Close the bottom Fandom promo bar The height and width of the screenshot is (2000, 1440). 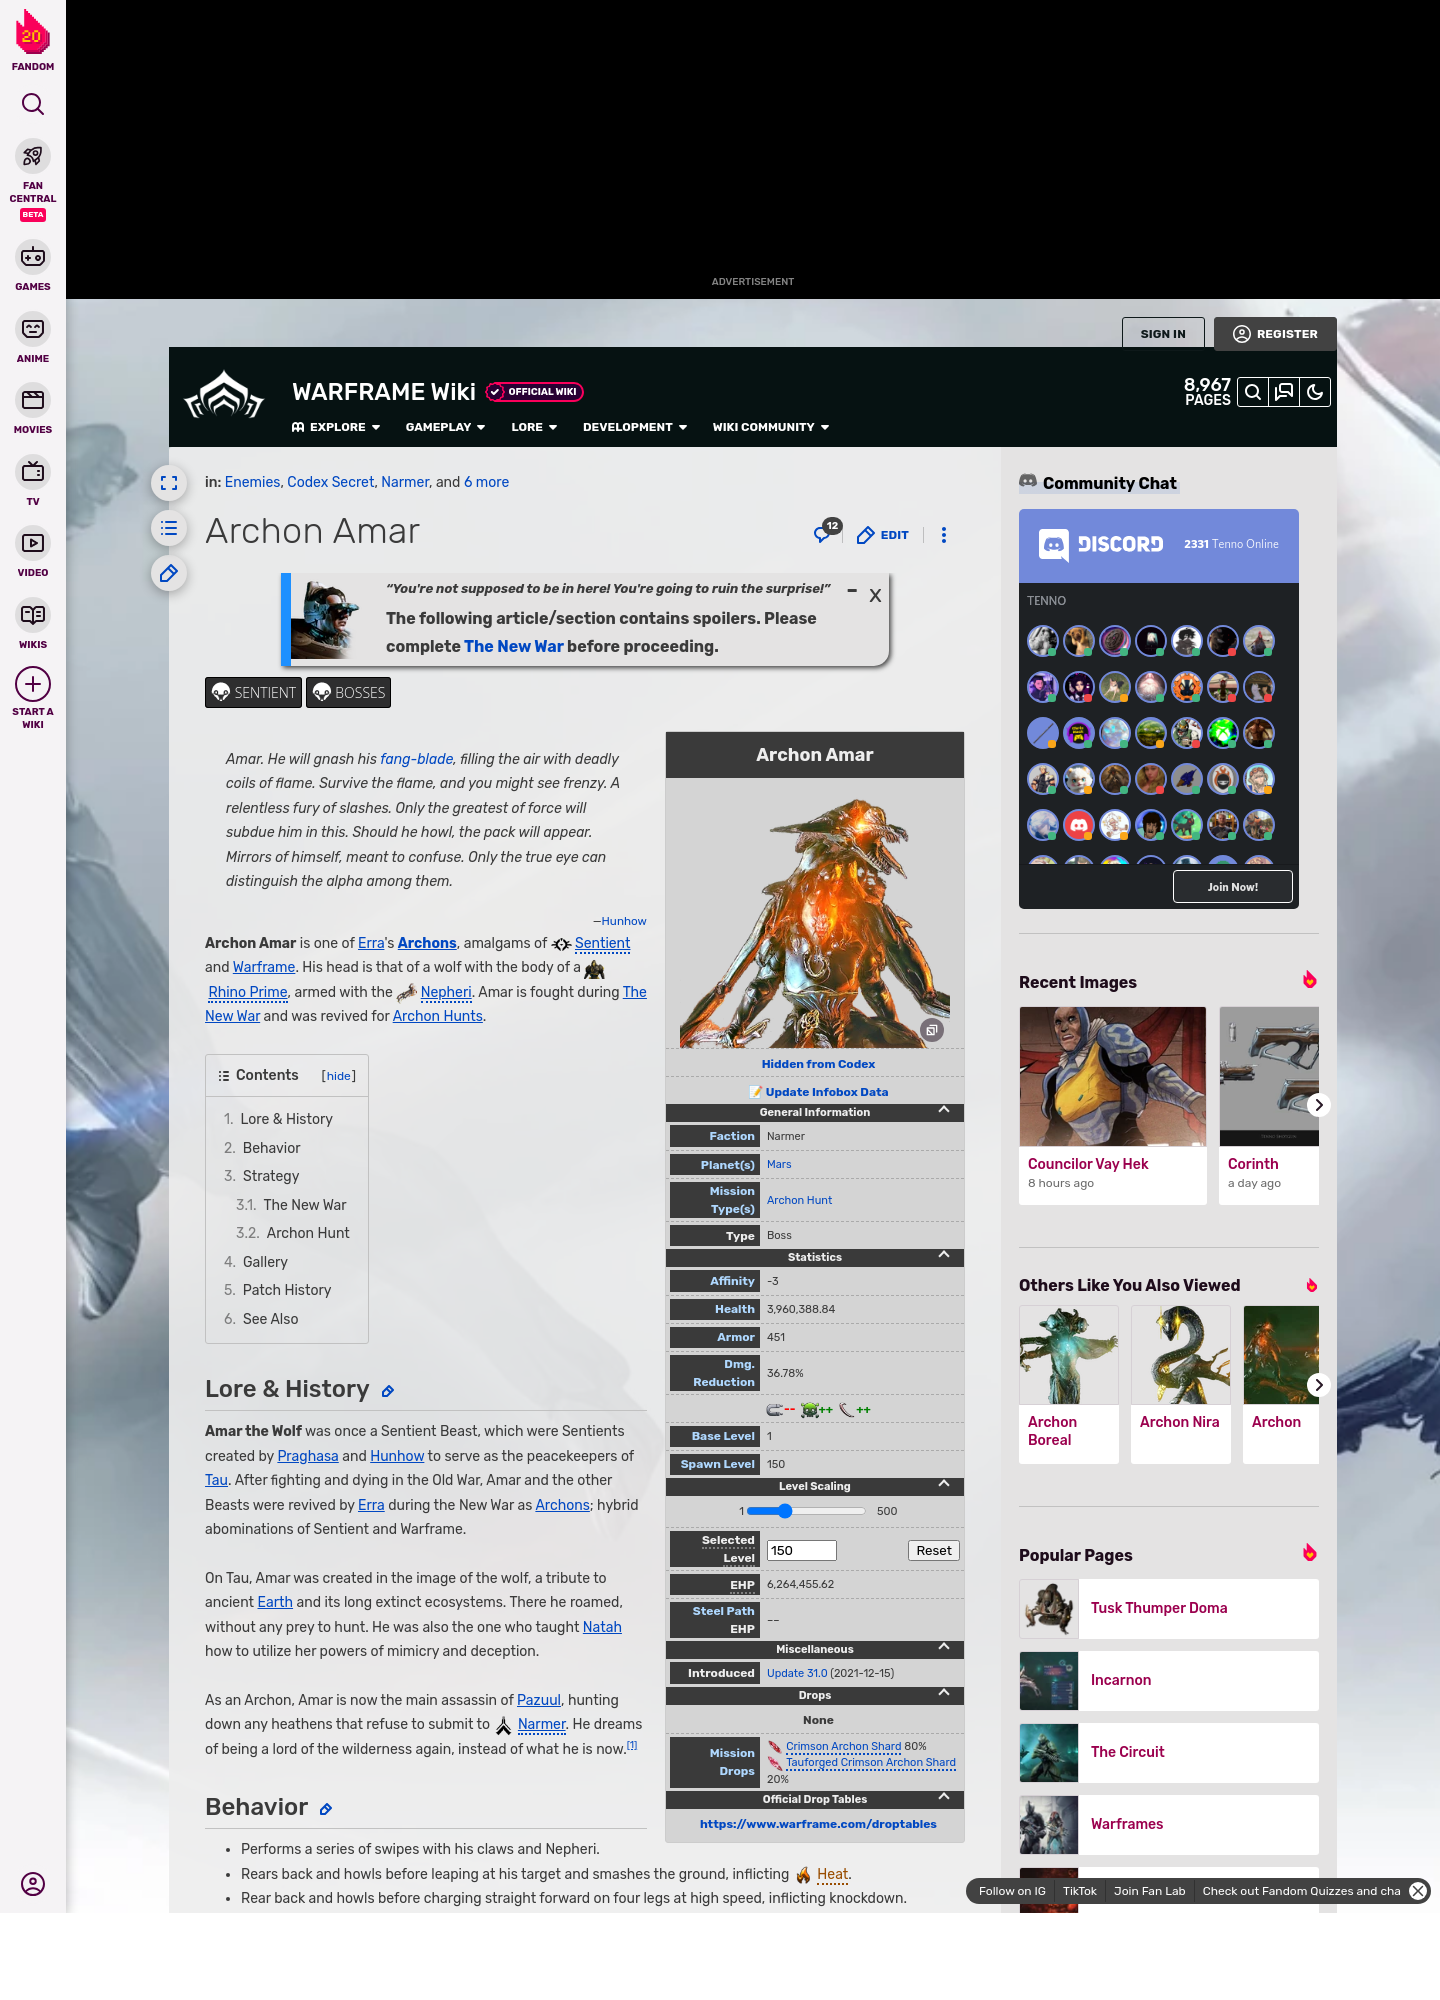pos(1418,1891)
